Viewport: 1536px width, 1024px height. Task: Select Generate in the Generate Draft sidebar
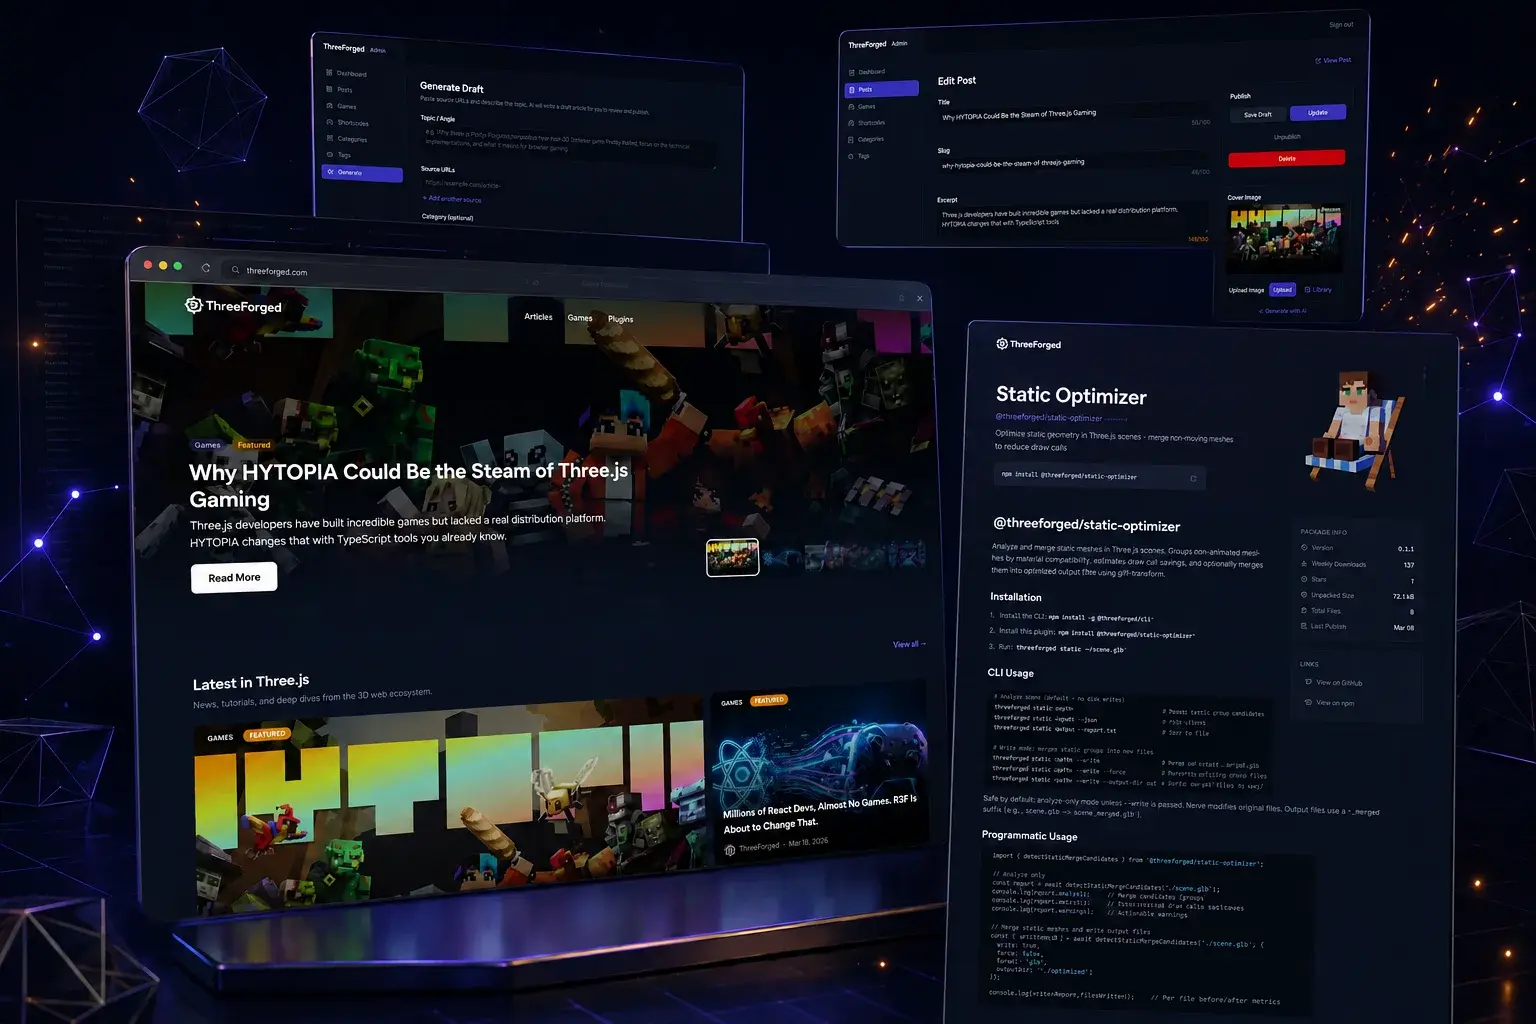[362, 173]
